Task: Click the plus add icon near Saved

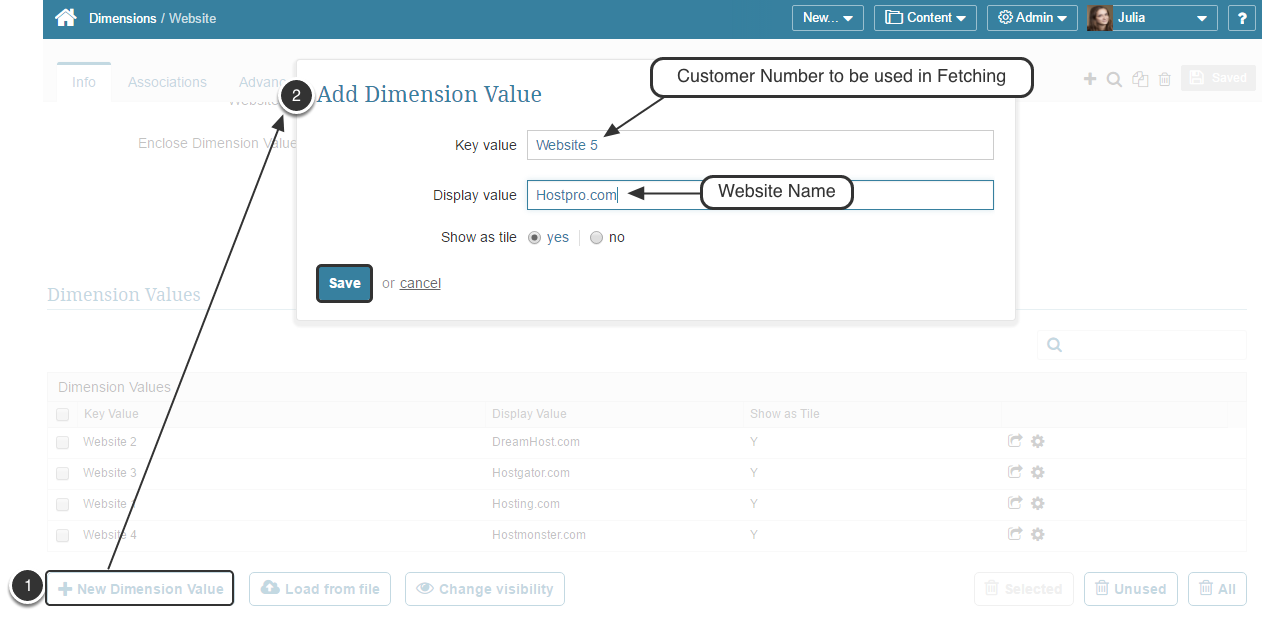Action: click(1090, 79)
